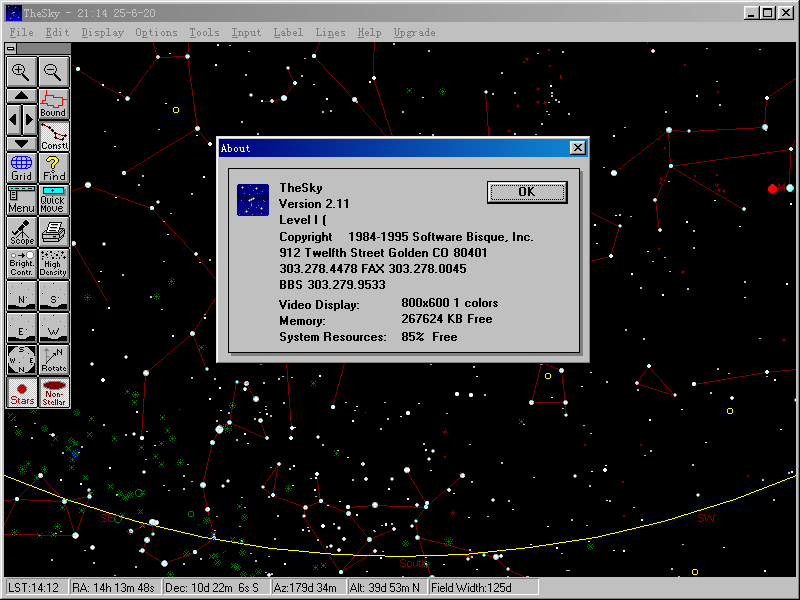Open the toolbox control menu box
The image size is (800, 600).
click(11, 48)
